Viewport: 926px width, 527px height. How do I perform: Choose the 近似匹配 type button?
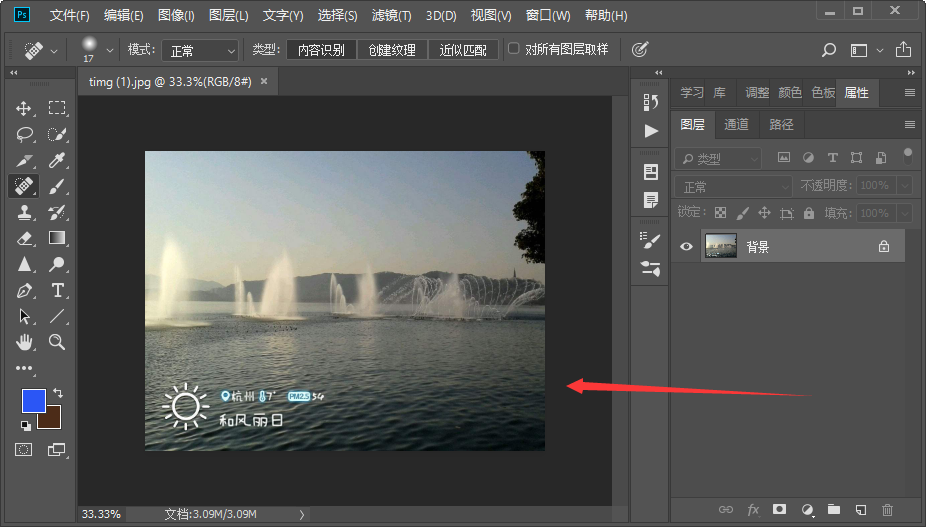[x=463, y=50]
